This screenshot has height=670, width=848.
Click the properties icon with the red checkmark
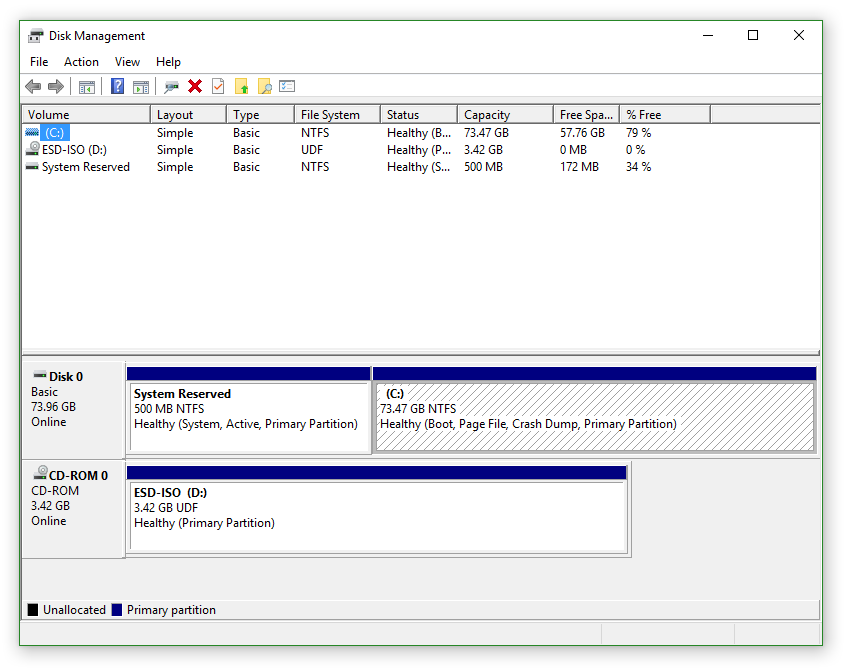pyautogui.click(x=218, y=87)
